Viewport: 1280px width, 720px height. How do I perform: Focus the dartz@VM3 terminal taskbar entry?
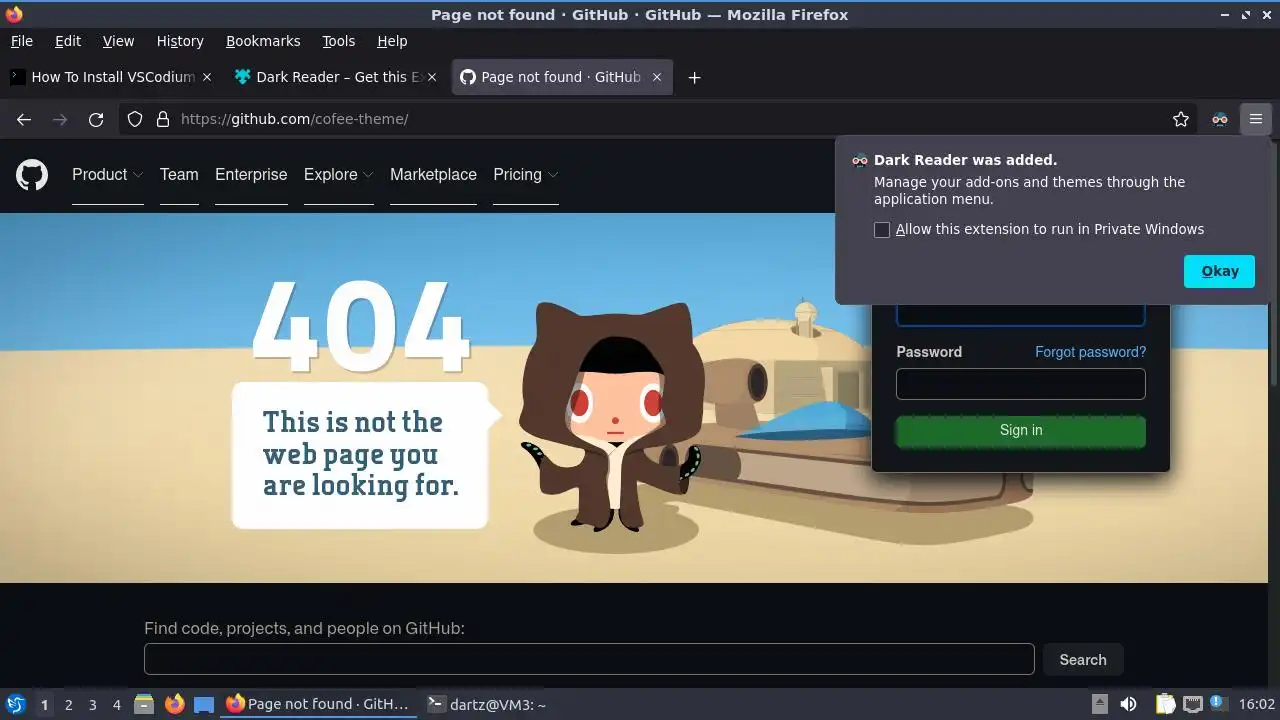(487, 704)
